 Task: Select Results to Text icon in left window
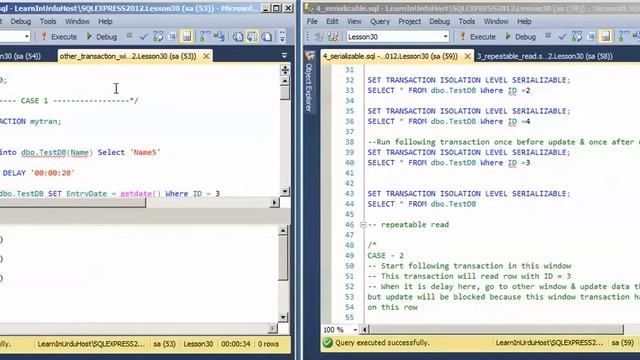point(238,37)
